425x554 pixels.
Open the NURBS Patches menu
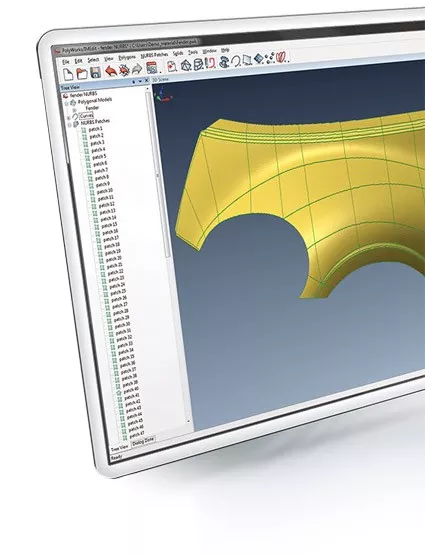[x=154, y=55]
